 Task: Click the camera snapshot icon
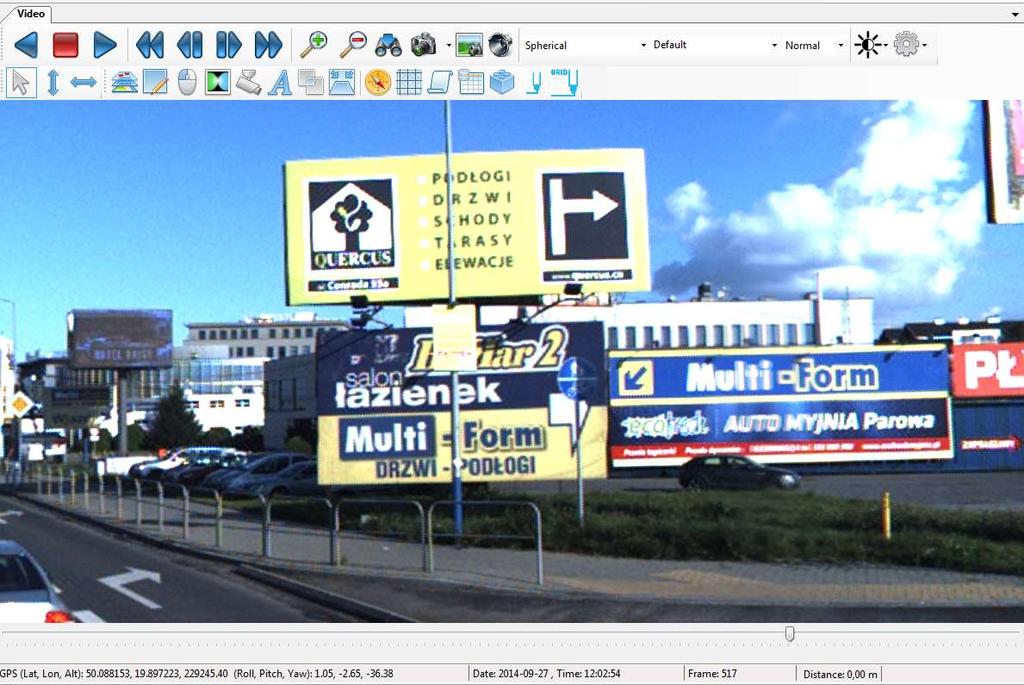(x=424, y=44)
